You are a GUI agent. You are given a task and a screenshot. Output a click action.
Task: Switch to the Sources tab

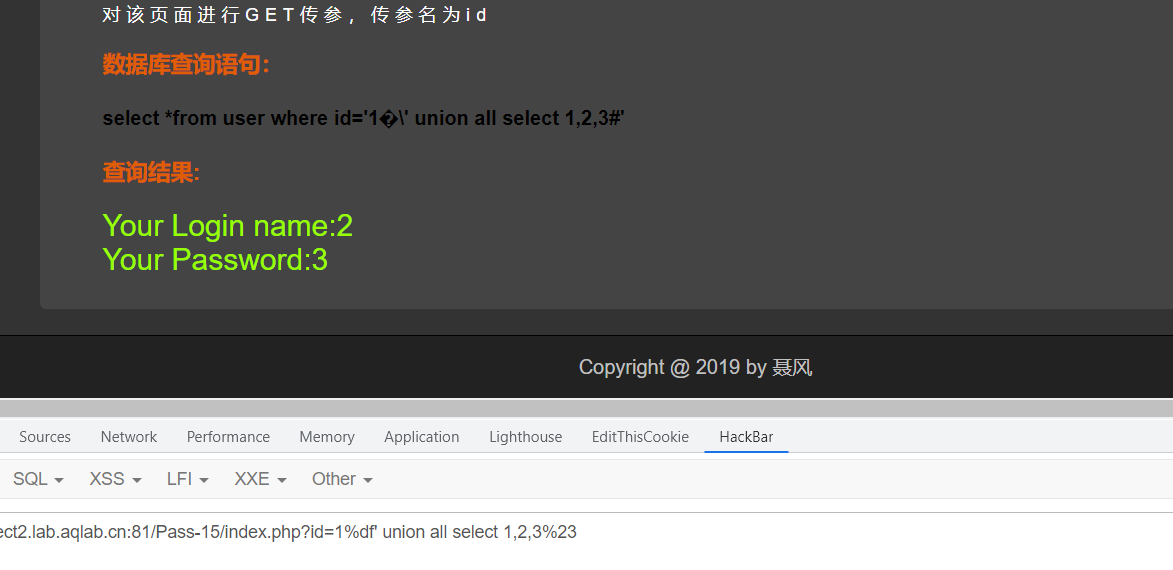tap(45, 437)
